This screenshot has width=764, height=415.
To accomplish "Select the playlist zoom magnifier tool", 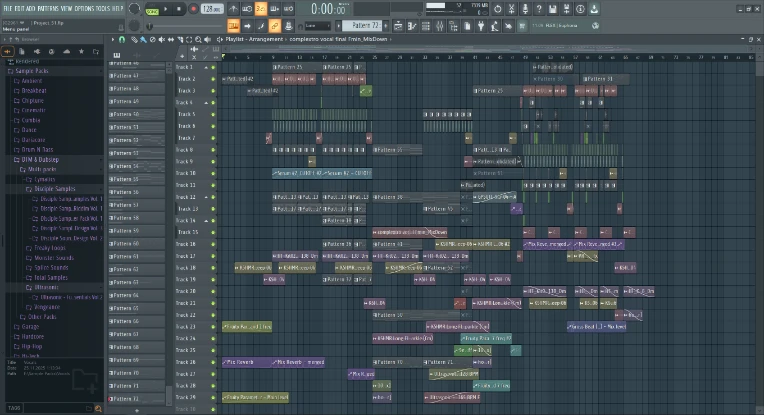I will coord(198,39).
